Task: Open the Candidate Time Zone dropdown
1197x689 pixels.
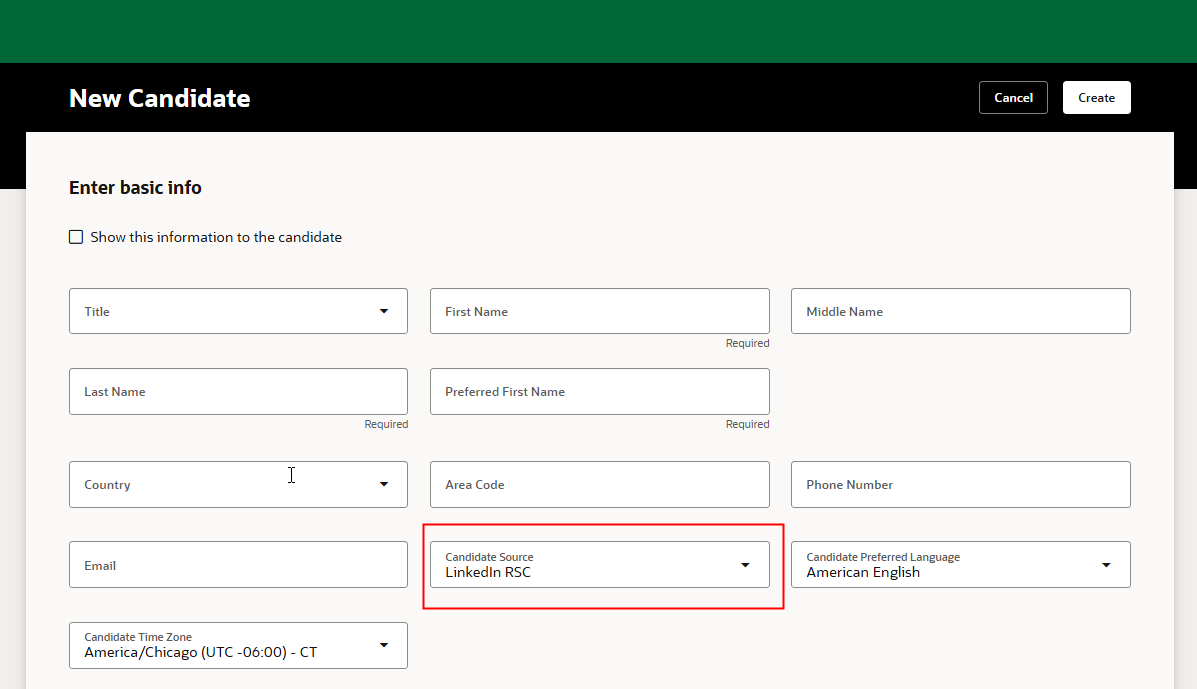Action: click(x=238, y=646)
